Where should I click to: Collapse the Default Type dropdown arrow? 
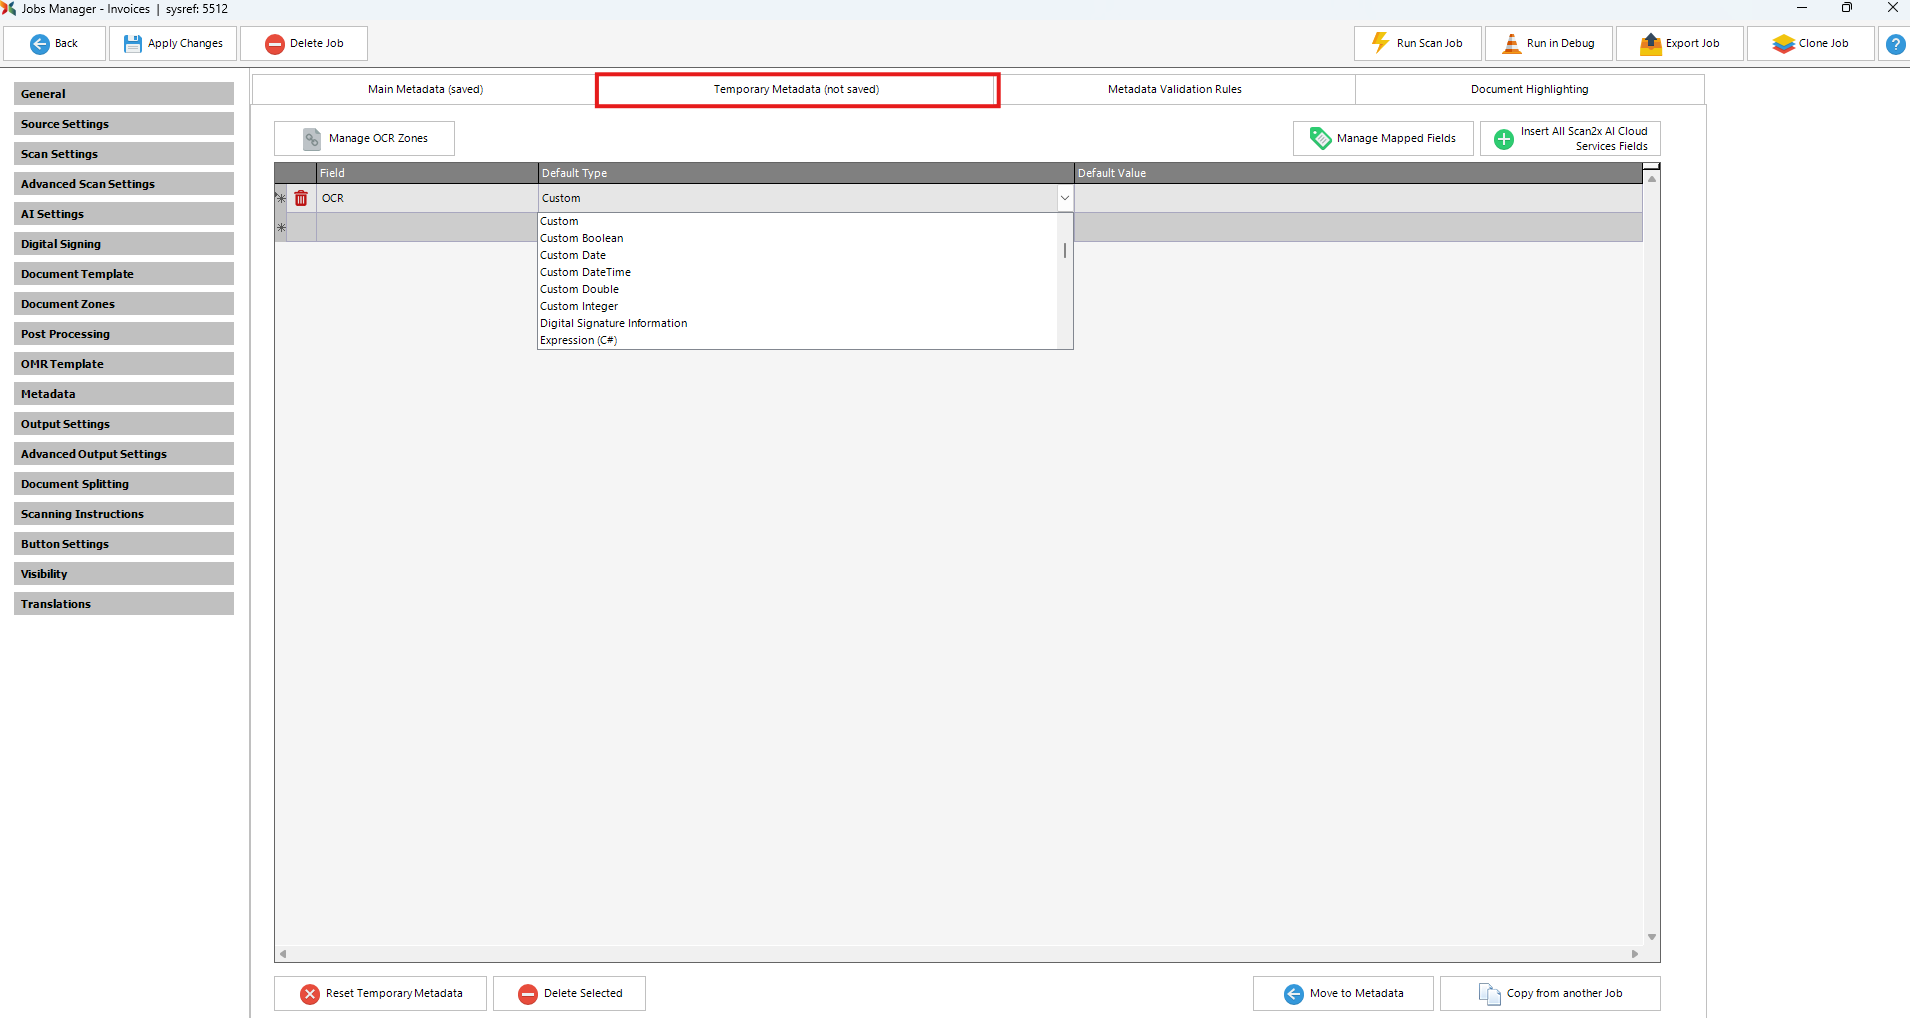point(1064,198)
